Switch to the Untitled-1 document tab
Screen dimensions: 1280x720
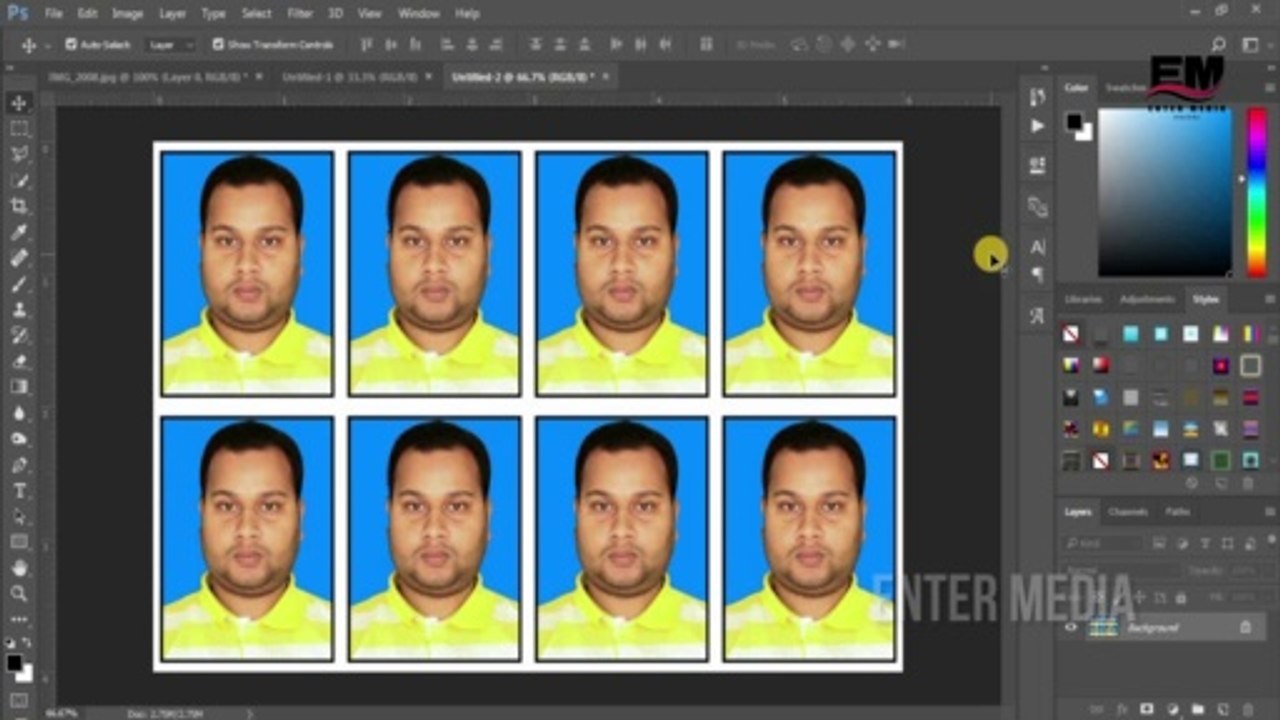[349, 76]
